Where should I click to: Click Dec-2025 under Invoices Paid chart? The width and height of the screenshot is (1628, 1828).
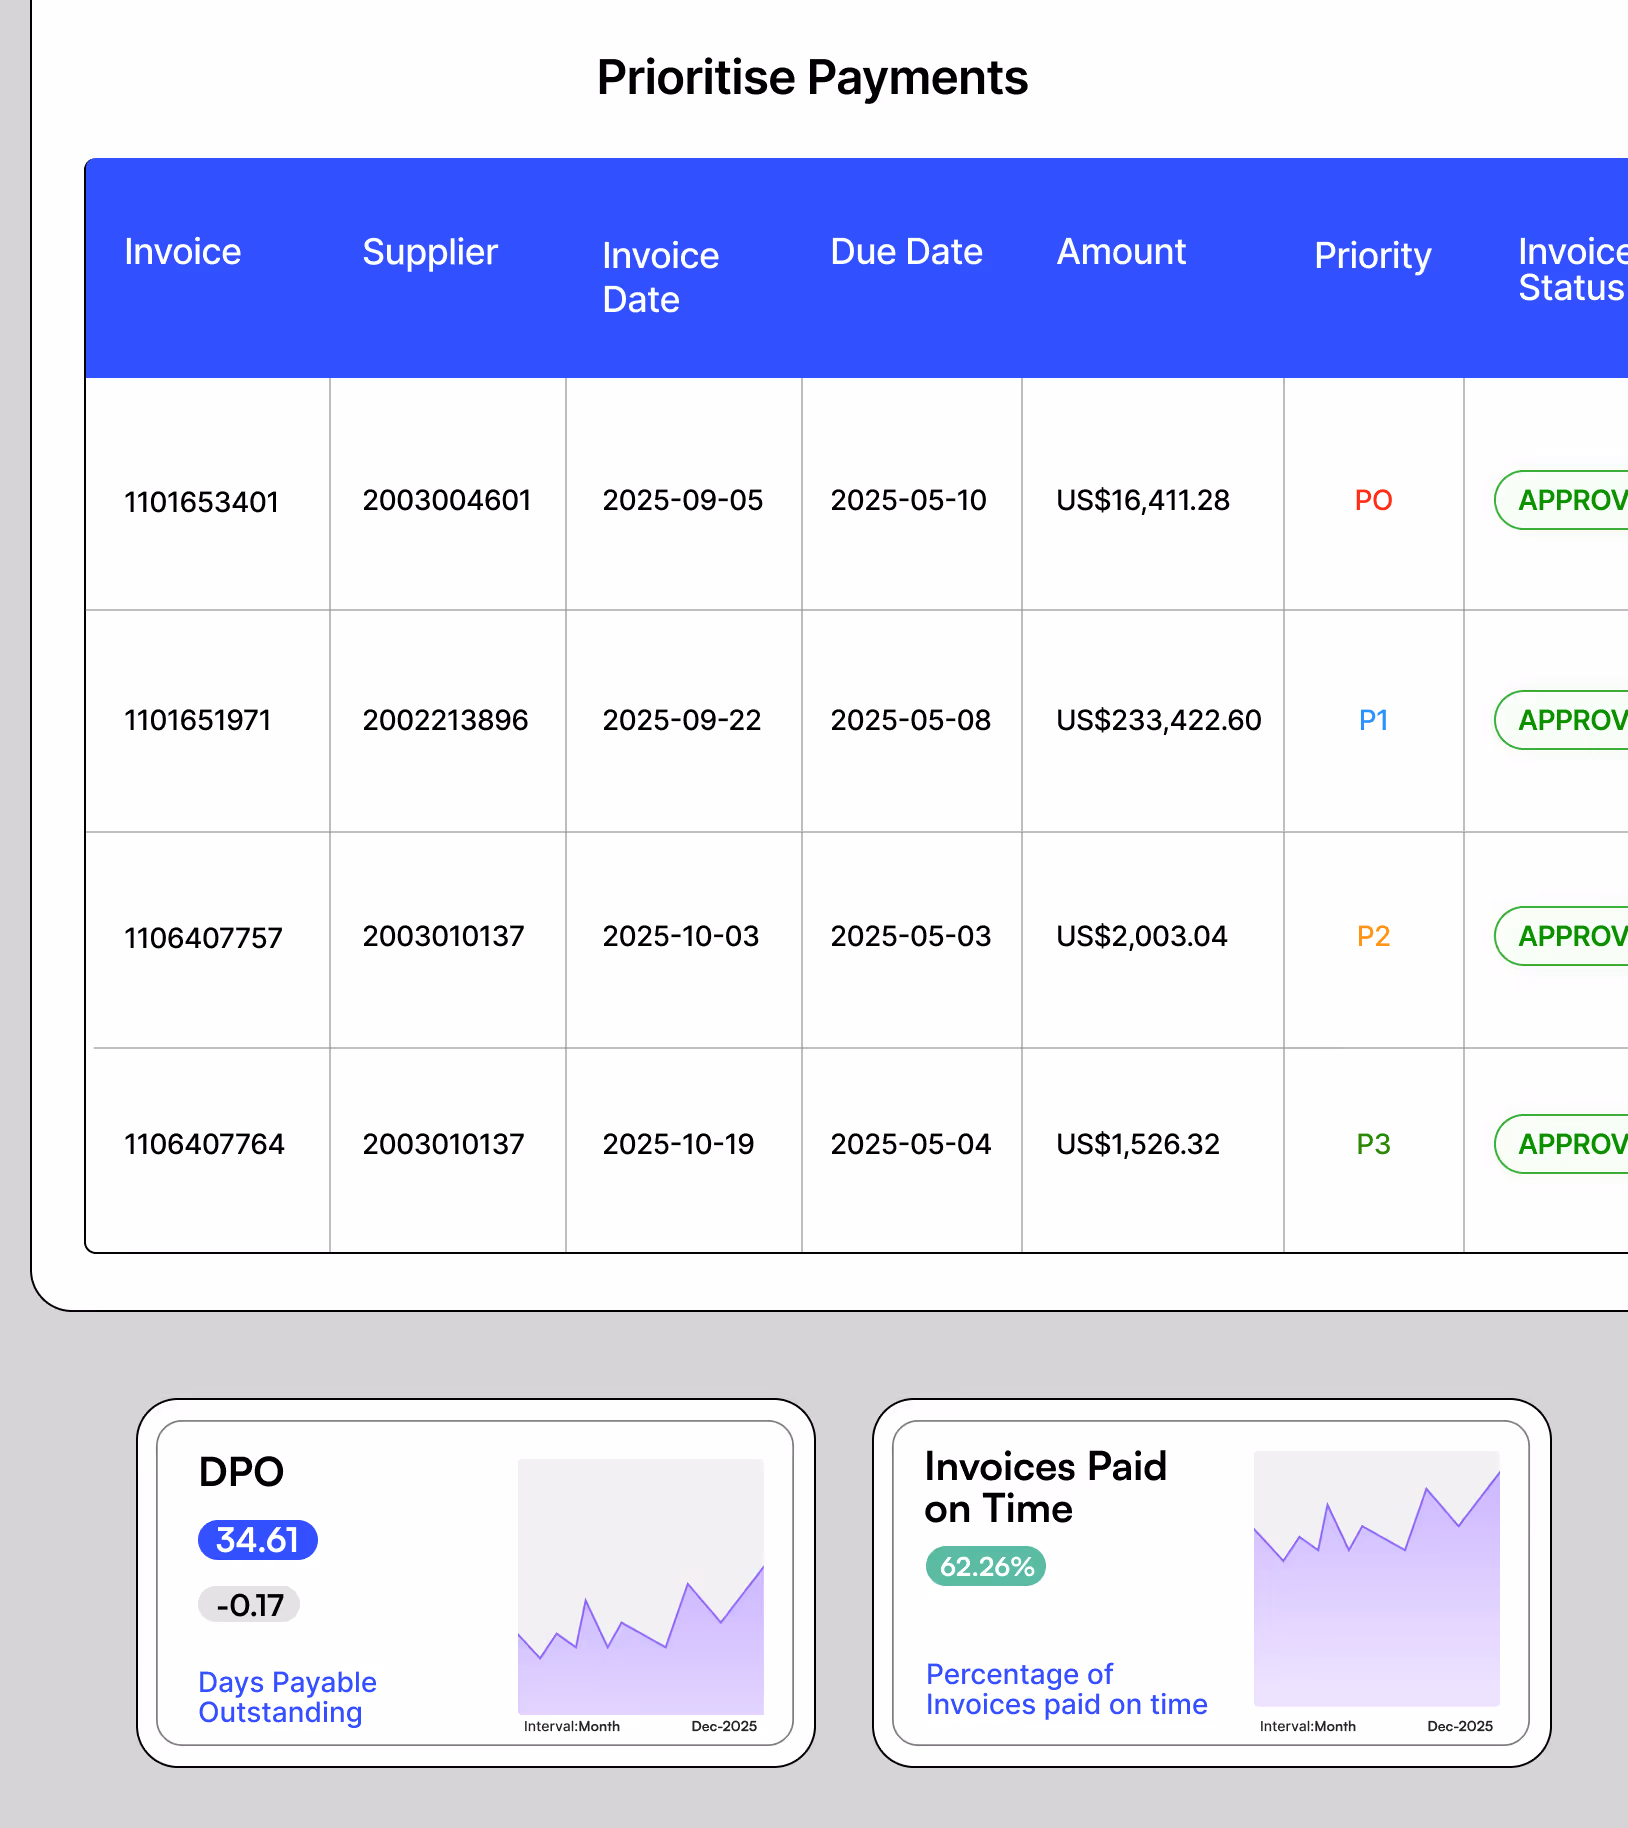click(x=1460, y=1726)
